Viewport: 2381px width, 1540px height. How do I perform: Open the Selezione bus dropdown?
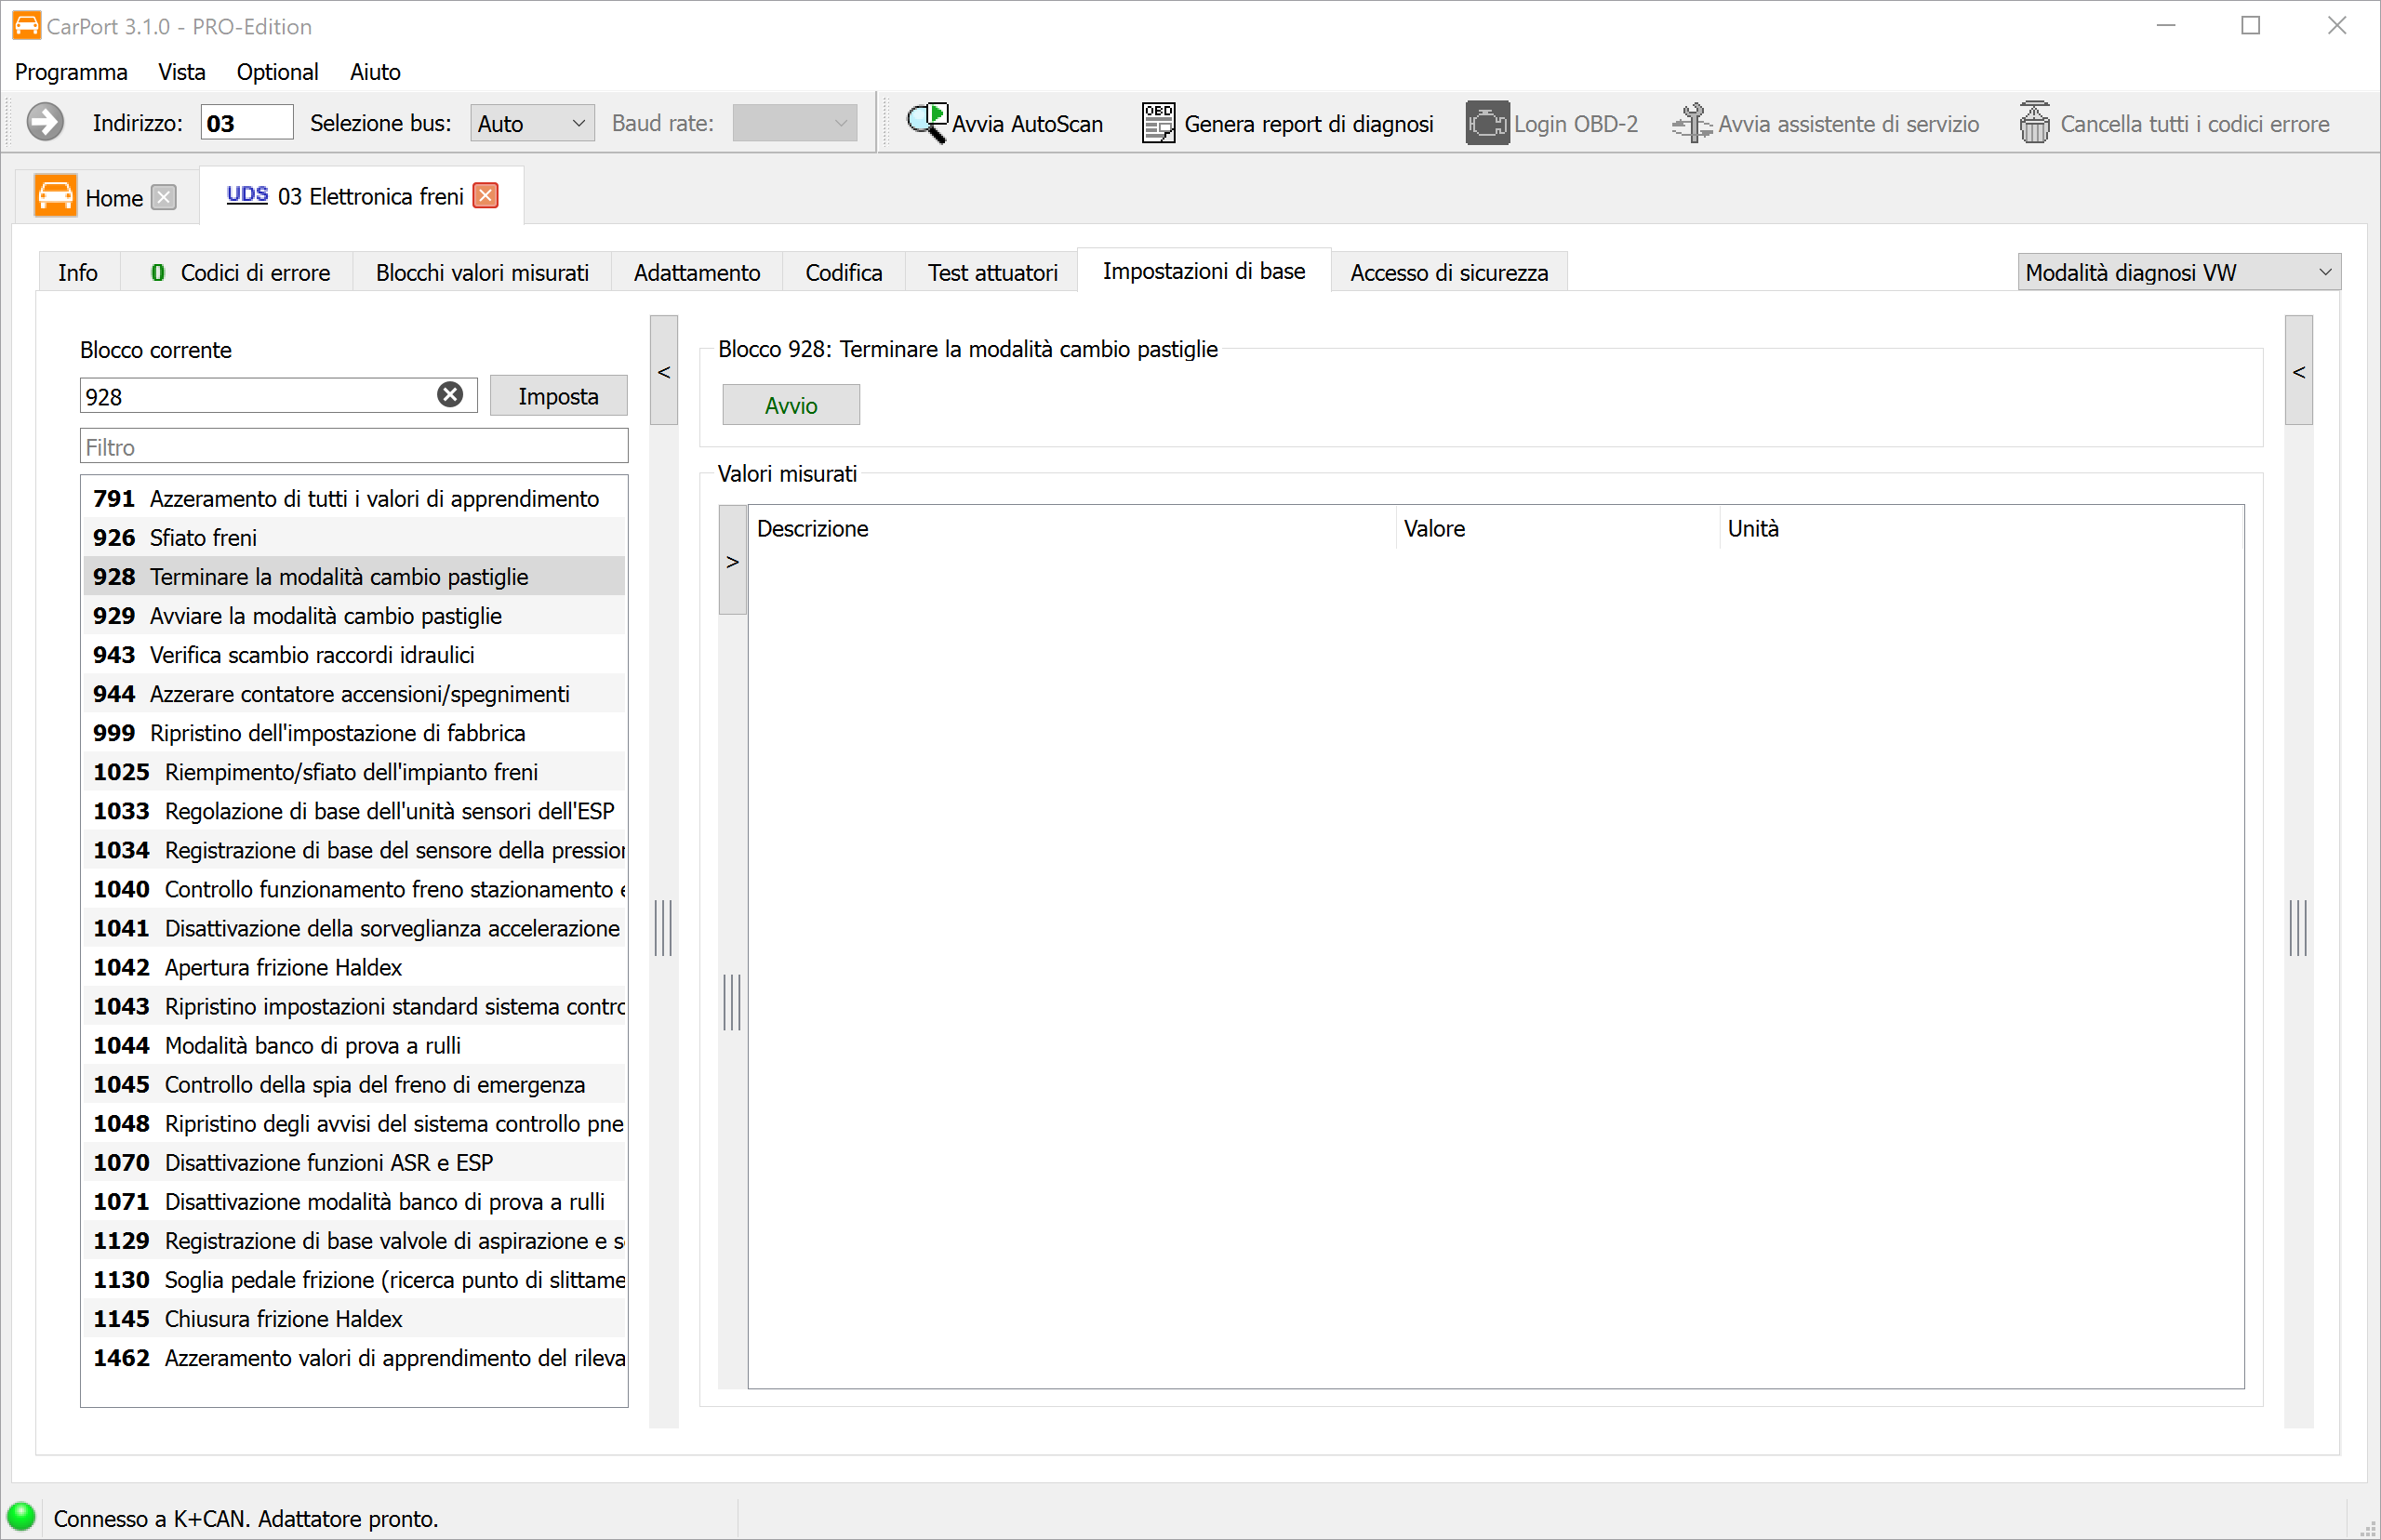532,123
